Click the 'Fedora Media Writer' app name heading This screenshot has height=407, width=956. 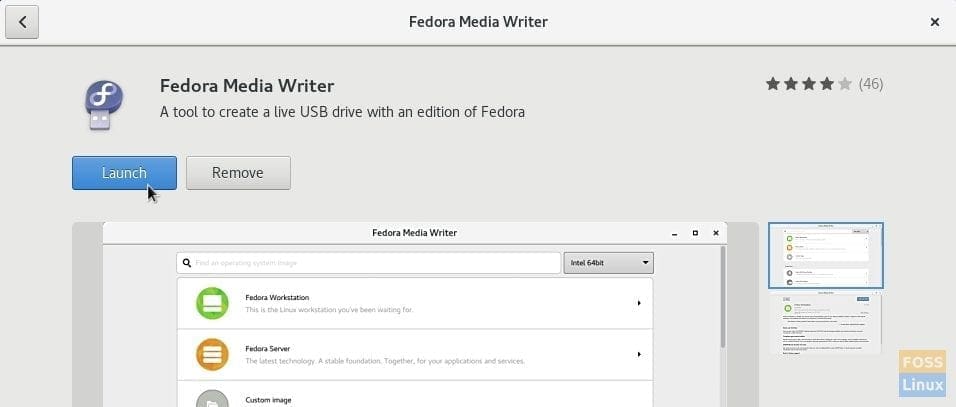pos(247,85)
